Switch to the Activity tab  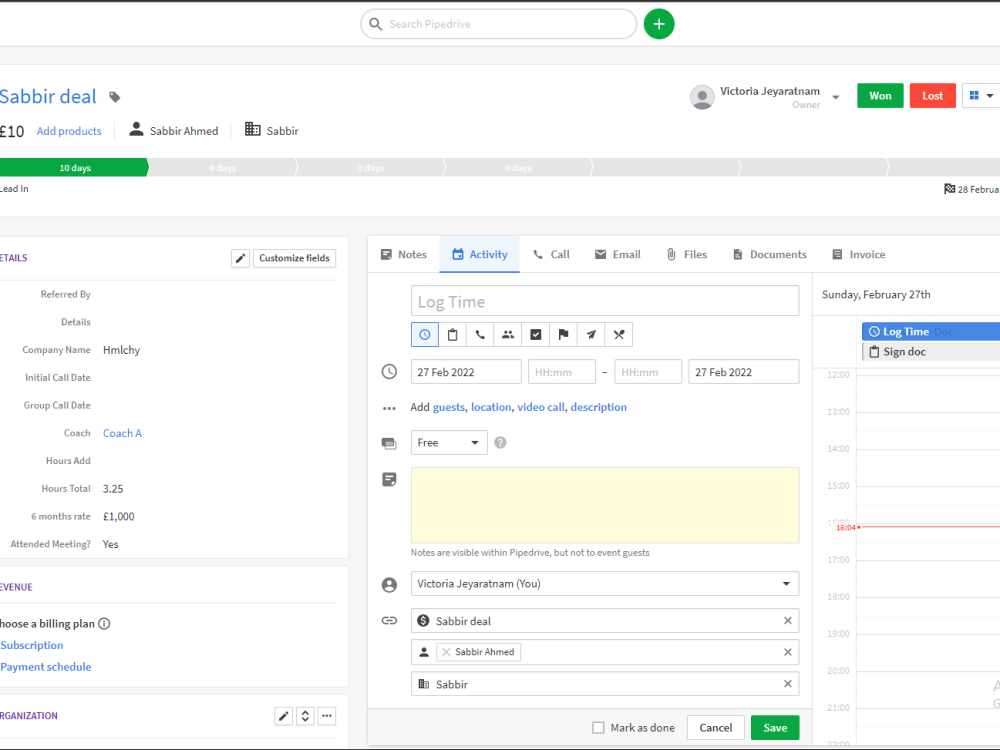[480, 254]
